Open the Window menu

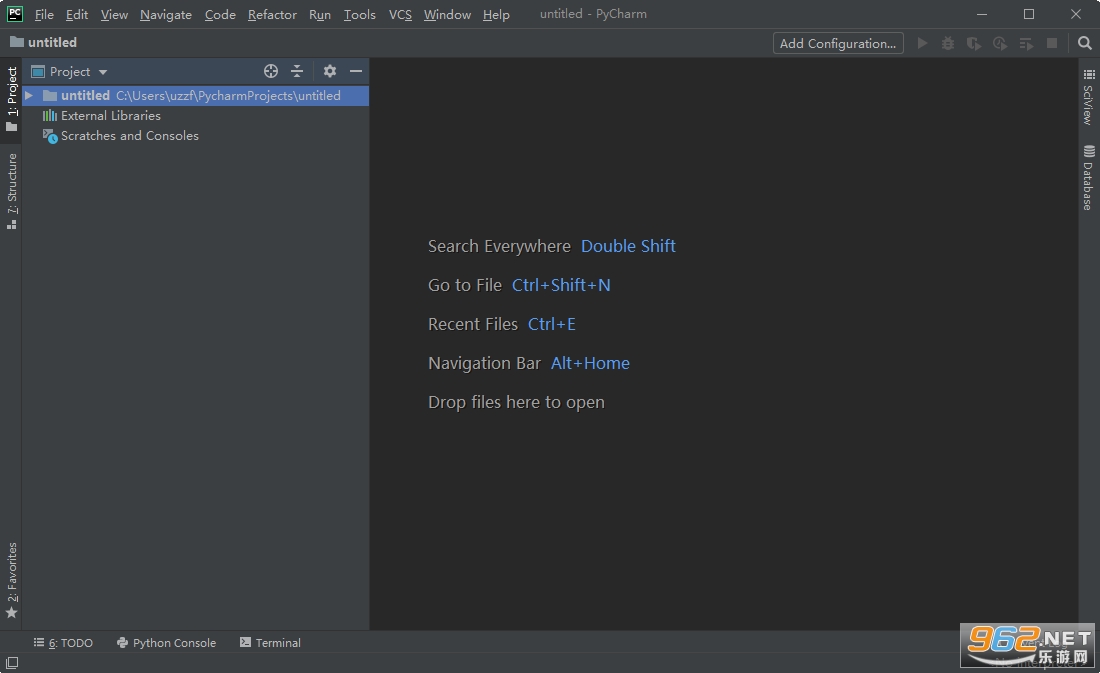[448, 15]
